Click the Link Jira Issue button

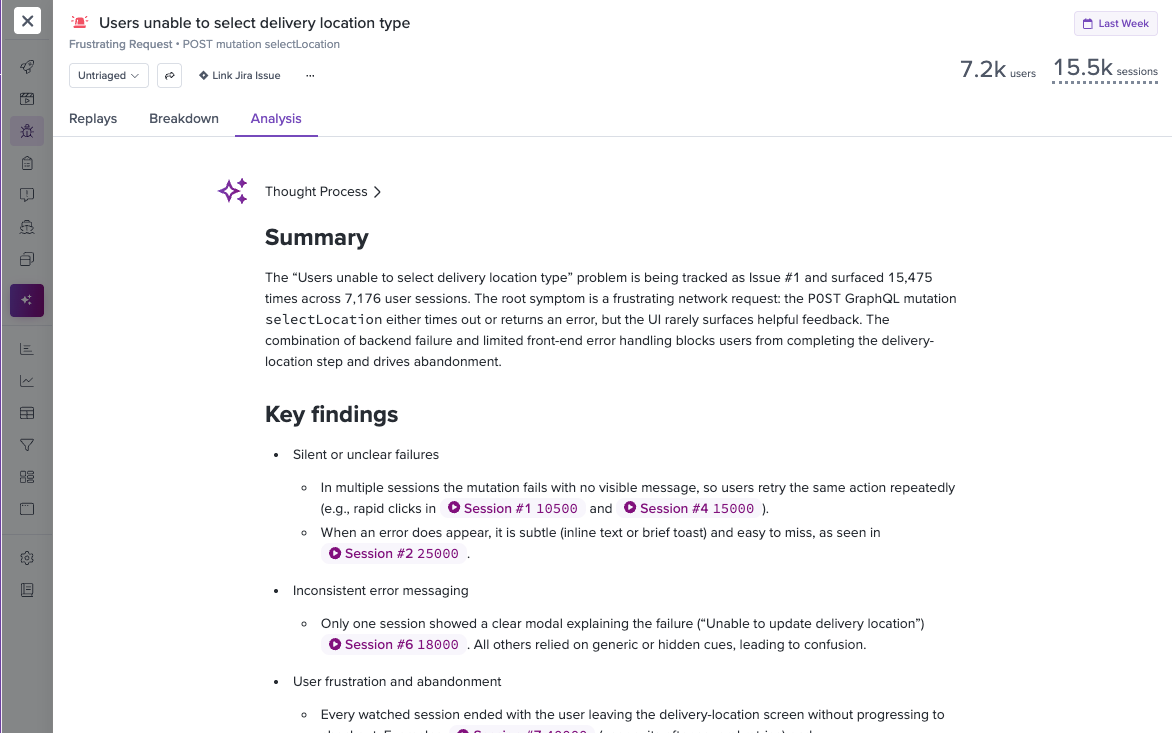(239, 75)
